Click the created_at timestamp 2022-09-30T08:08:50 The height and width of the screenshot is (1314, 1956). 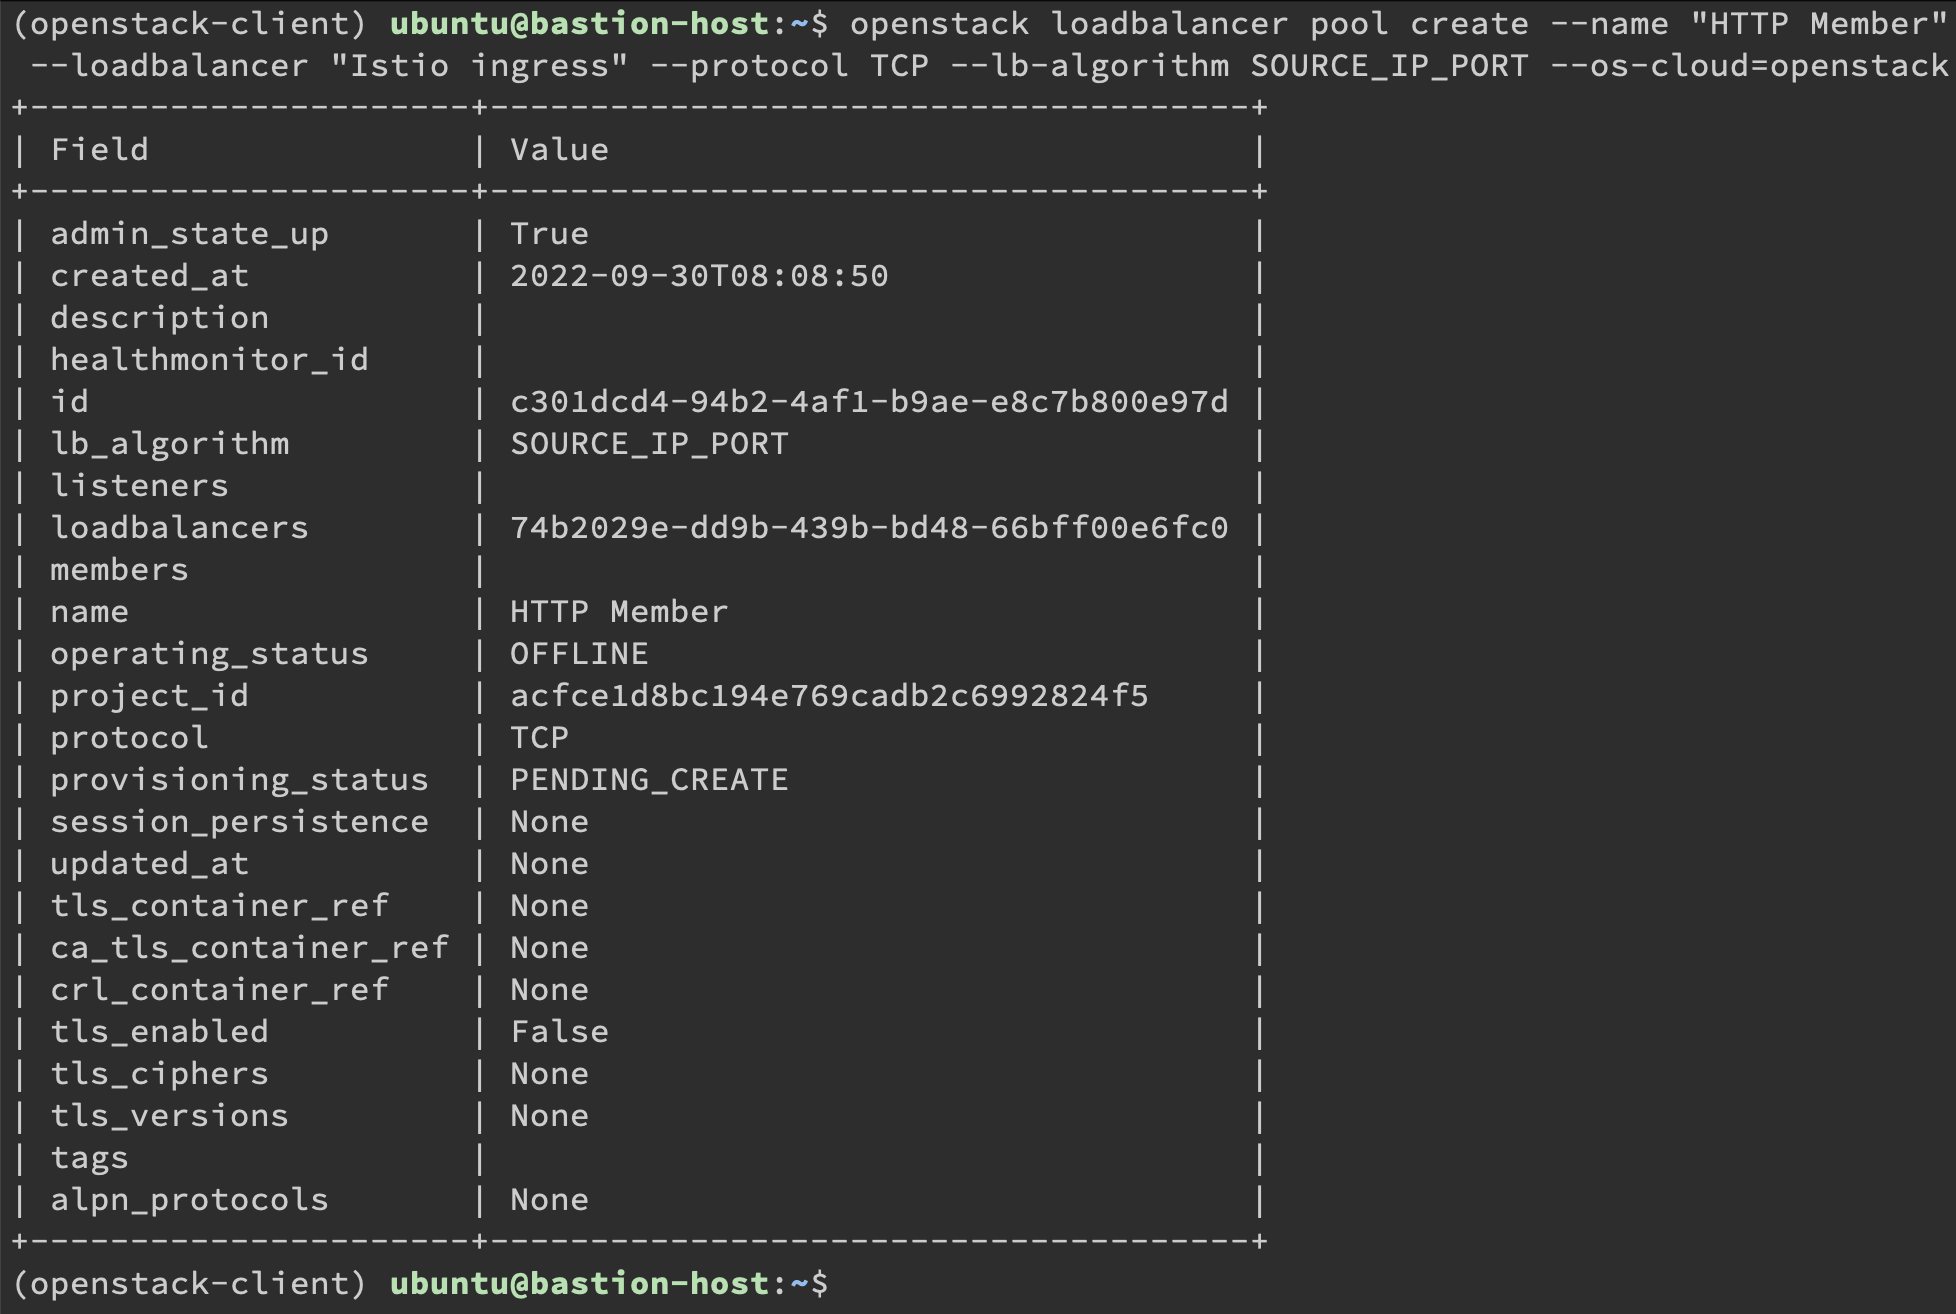tap(699, 276)
